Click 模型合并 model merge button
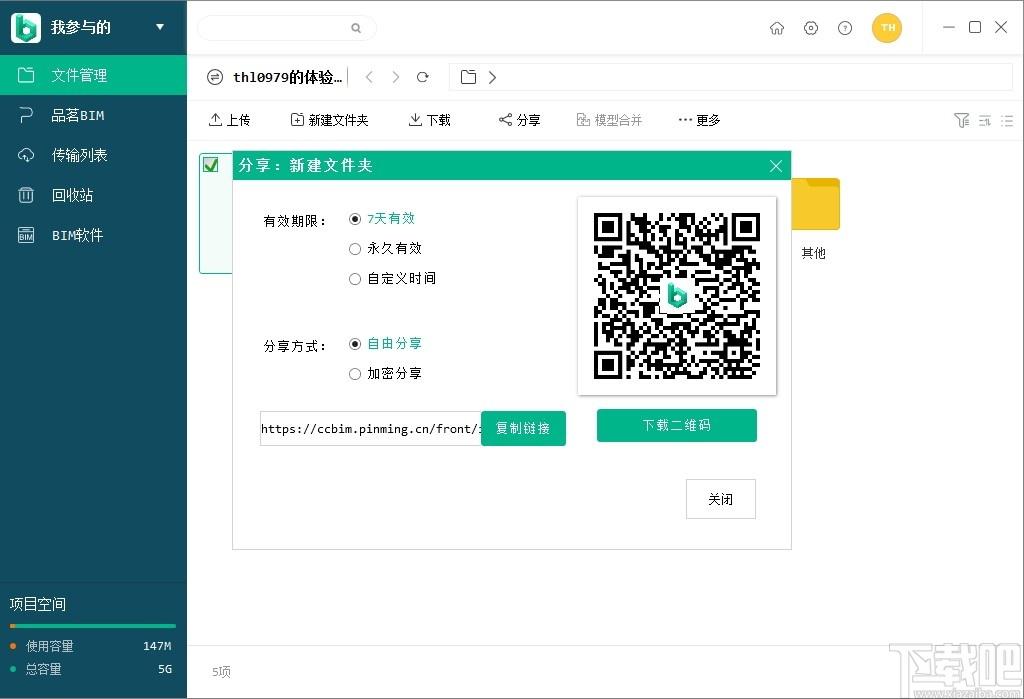Image resolution: width=1024 pixels, height=699 pixels. 609,120
